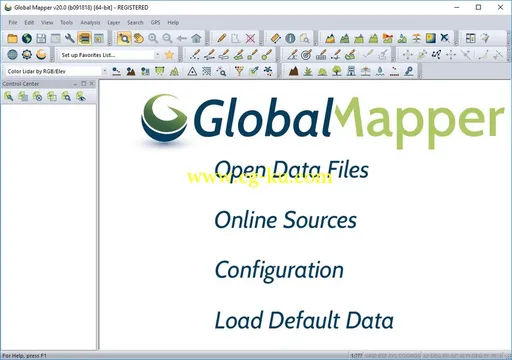Open Configuration via the wrench icon

[70, 38]
